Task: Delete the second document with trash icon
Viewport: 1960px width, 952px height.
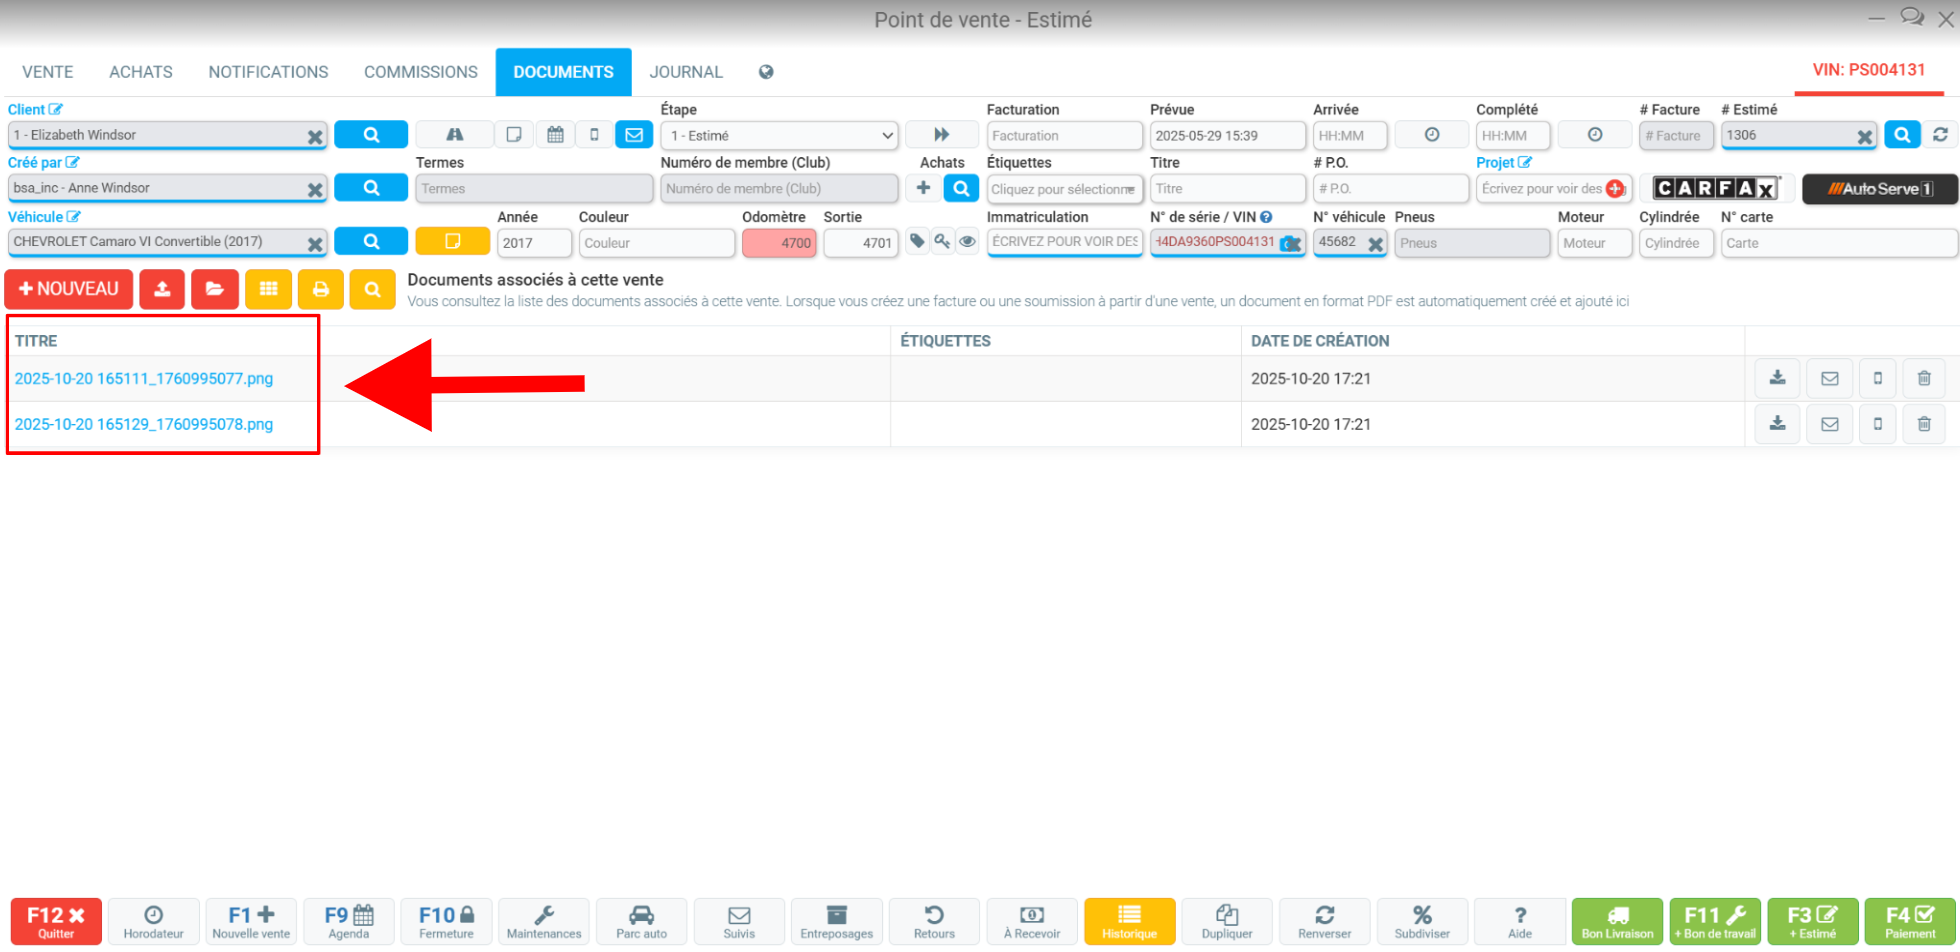Action: point(1923,424)
